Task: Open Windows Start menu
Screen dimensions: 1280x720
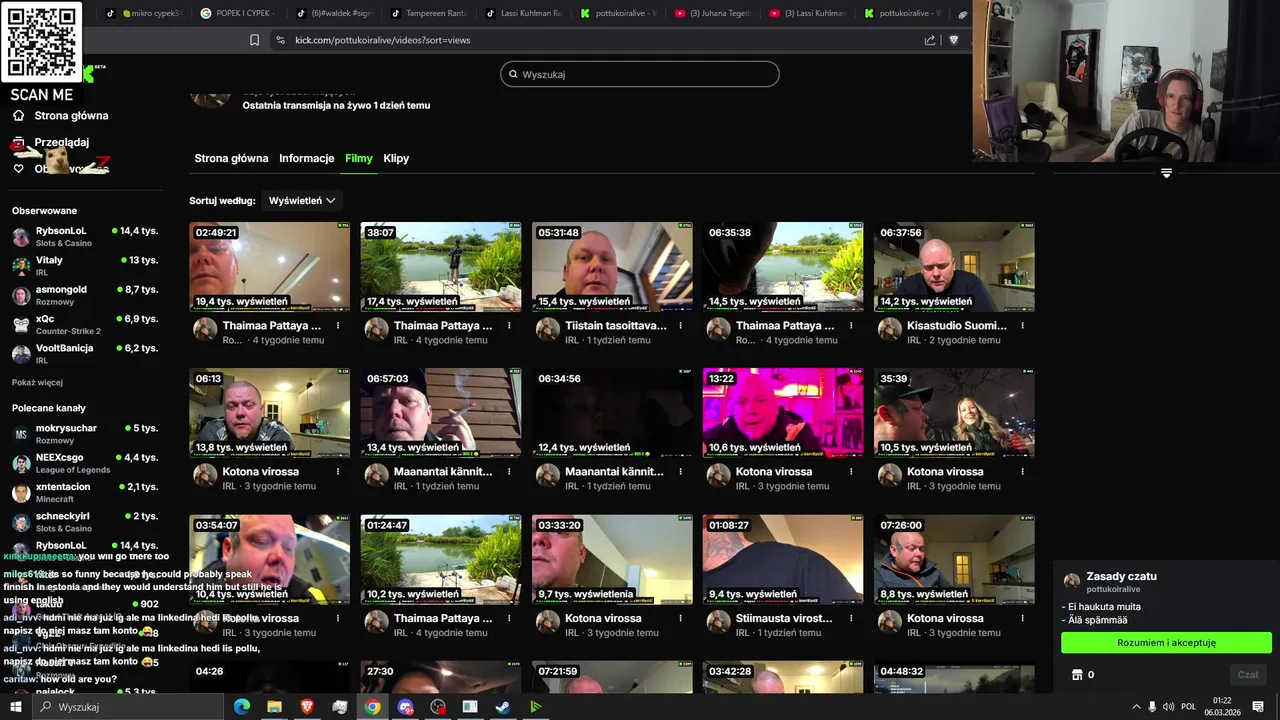Action: [16, 707]
